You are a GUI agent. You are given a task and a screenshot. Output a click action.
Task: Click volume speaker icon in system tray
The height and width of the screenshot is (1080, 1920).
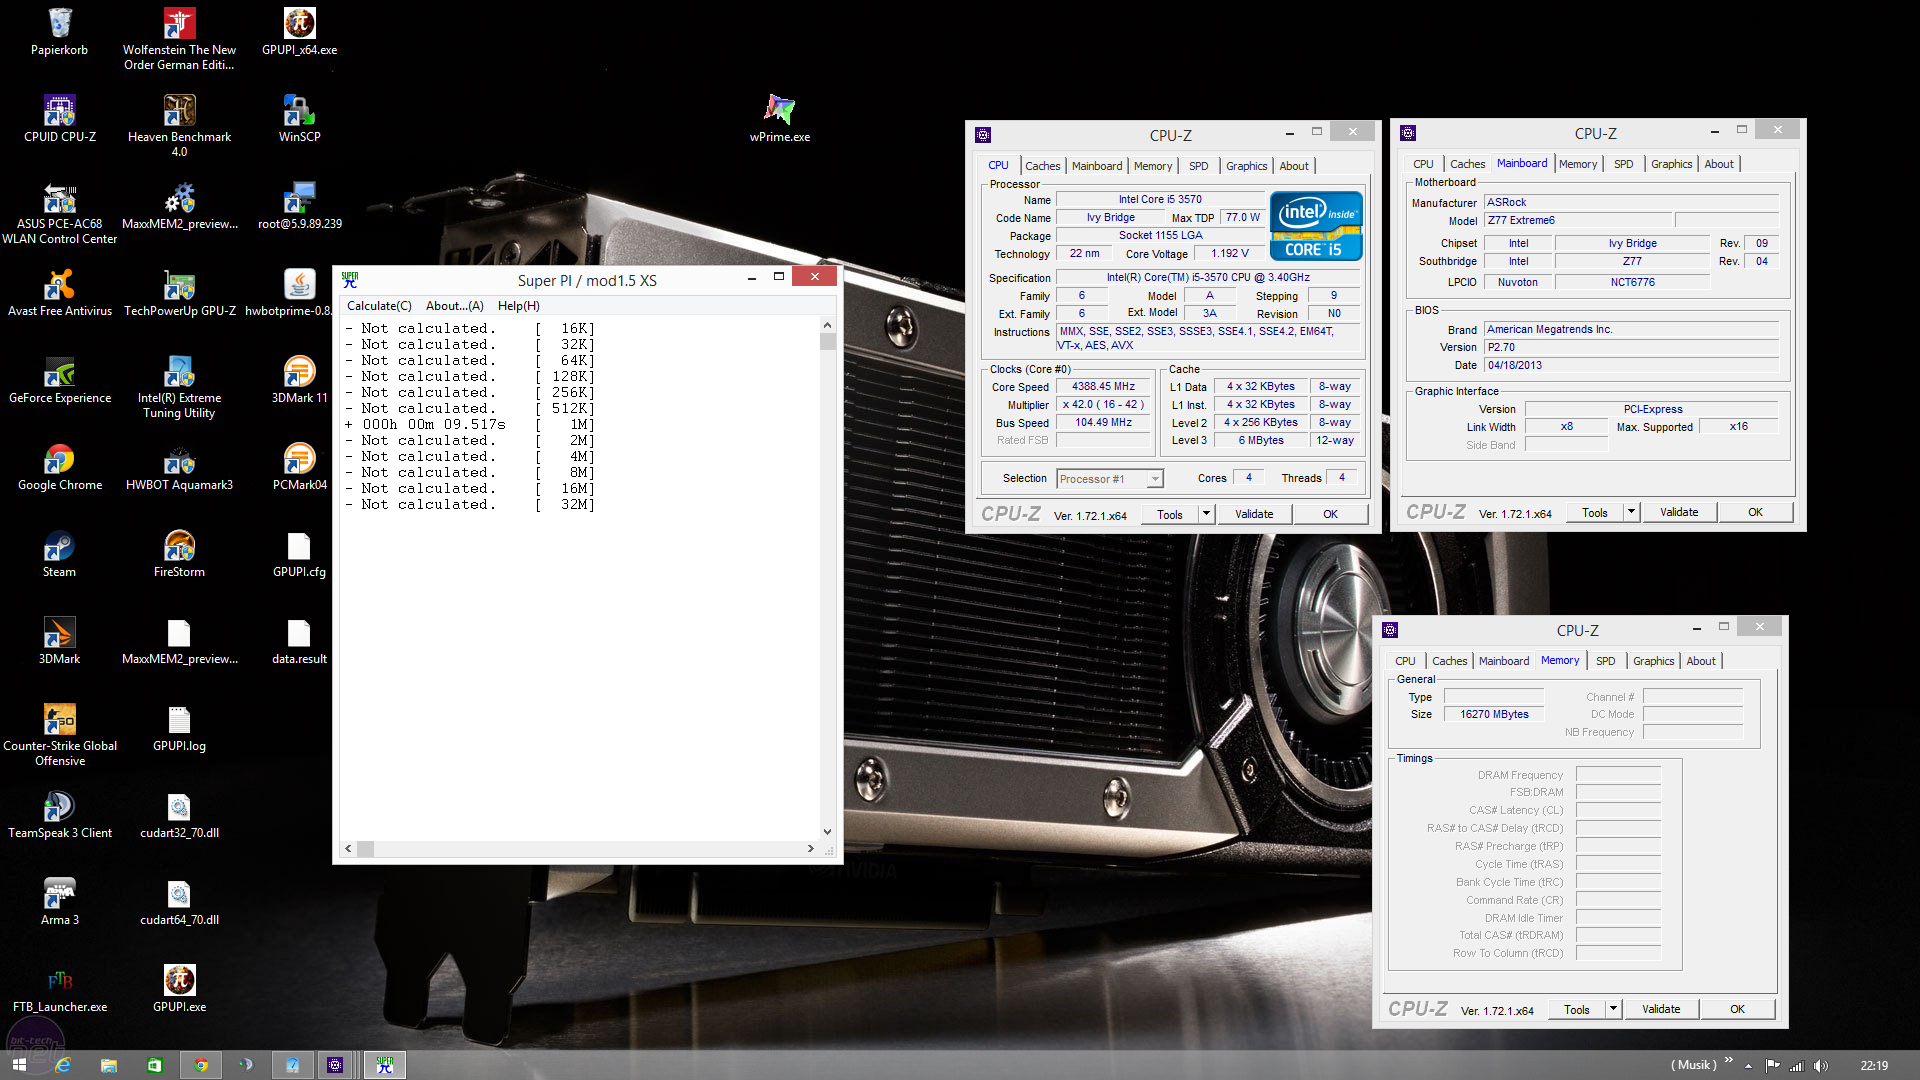(x=1821, y=1065)
